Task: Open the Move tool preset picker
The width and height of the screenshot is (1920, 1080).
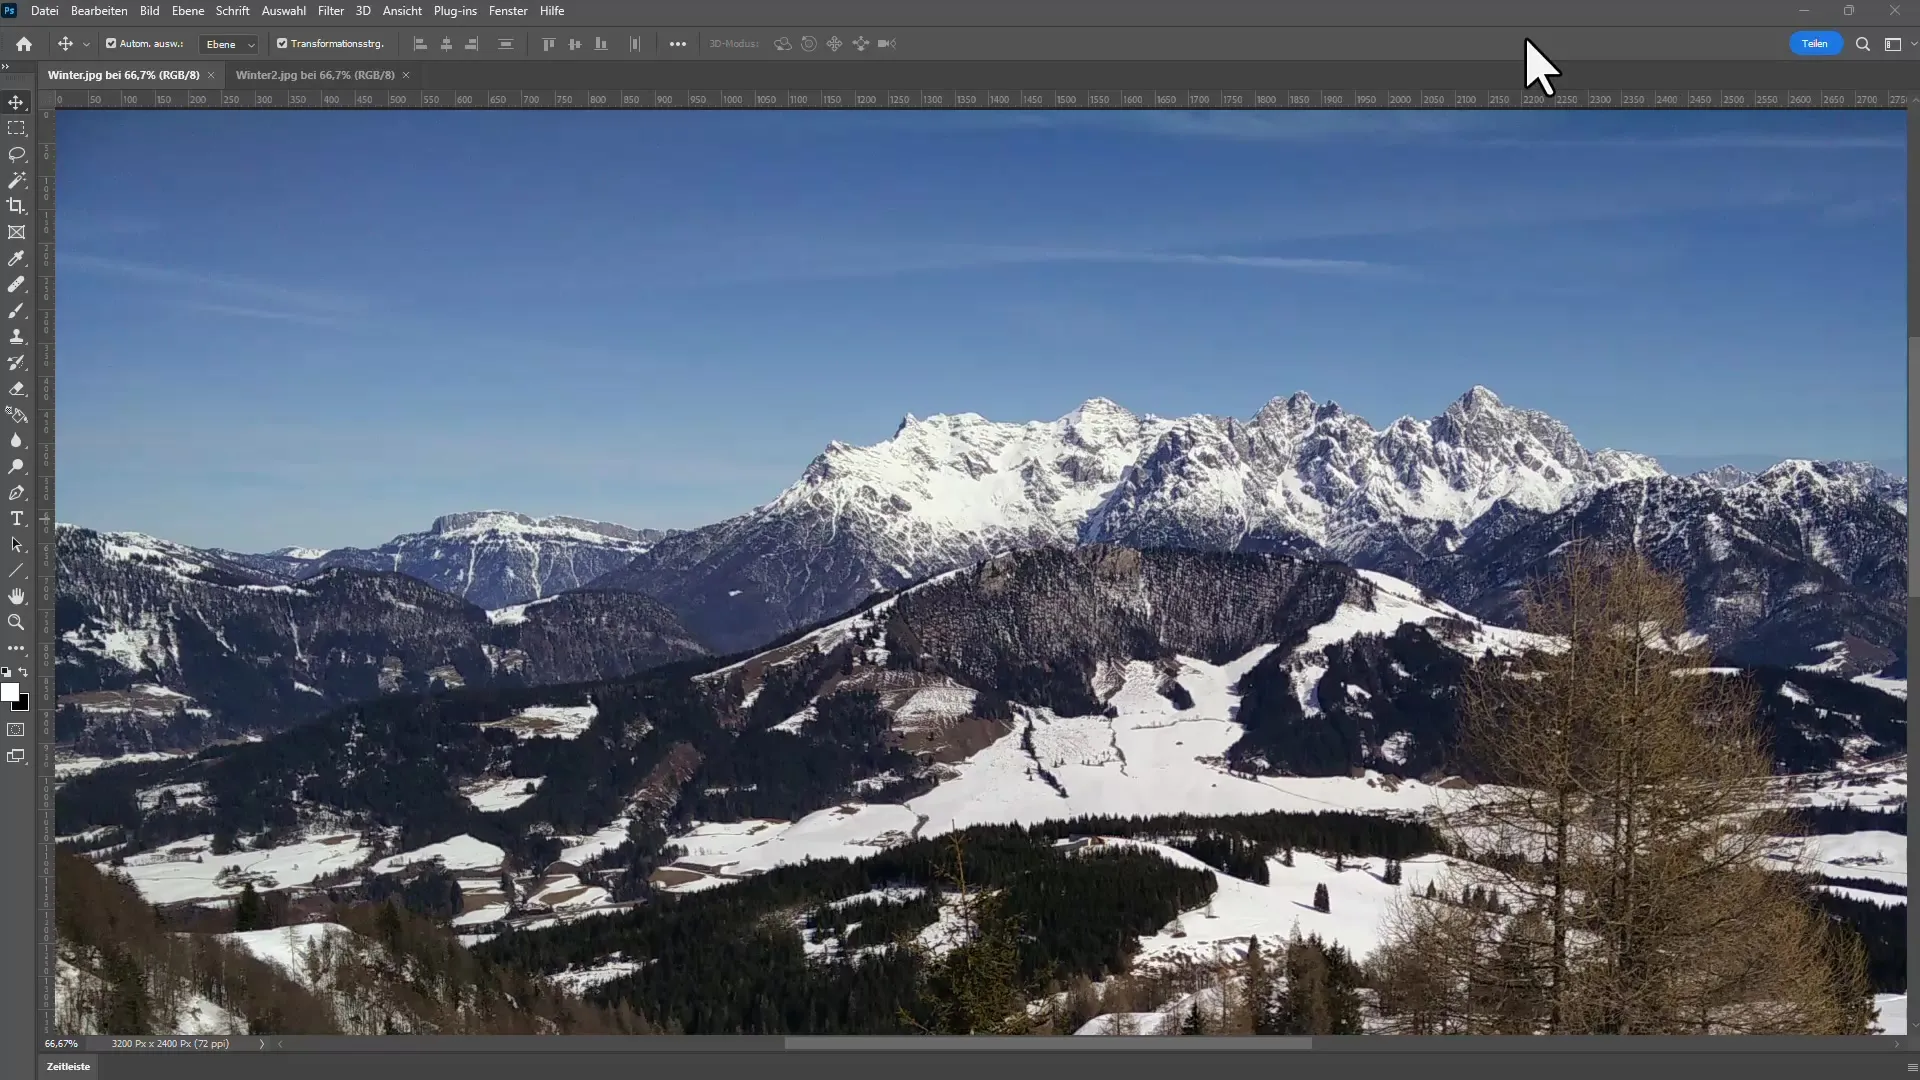Action: [x=86, y=44]
